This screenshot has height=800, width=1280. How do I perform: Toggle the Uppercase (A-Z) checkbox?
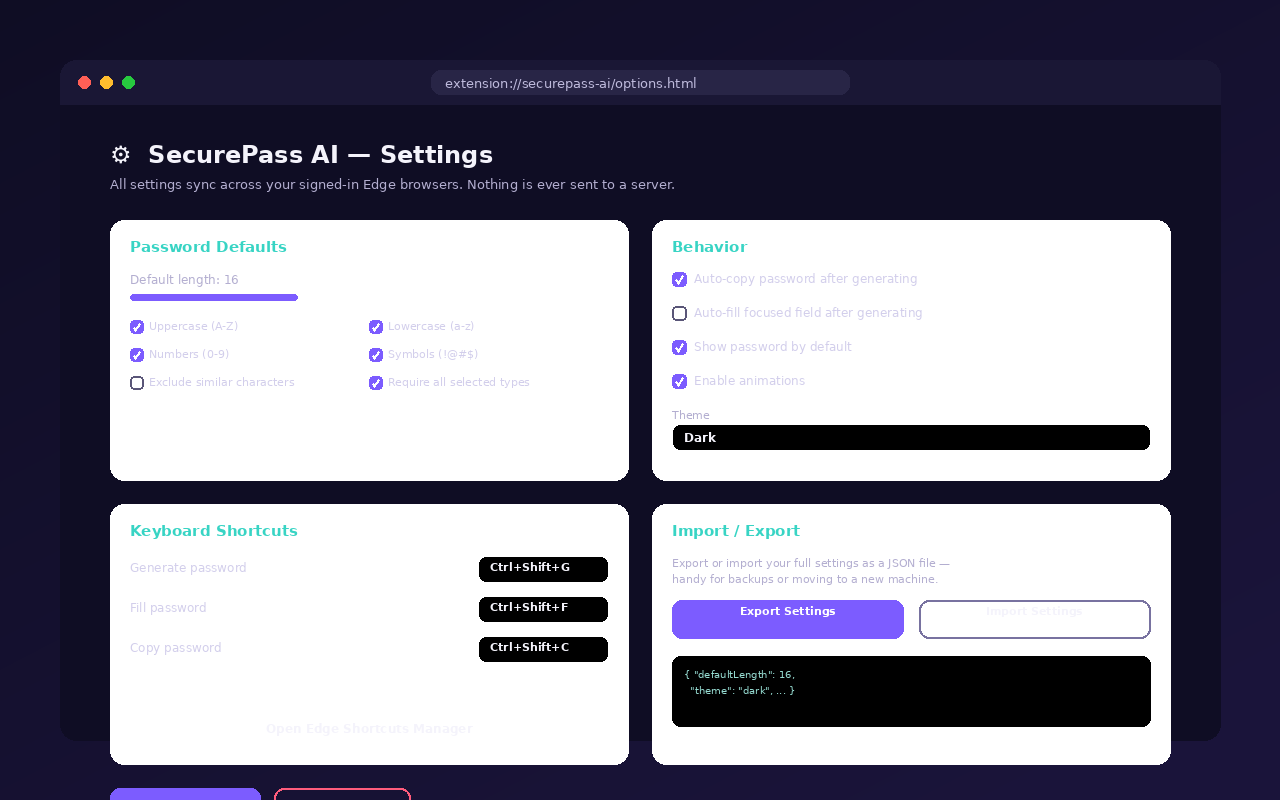(x=137, y=327)
